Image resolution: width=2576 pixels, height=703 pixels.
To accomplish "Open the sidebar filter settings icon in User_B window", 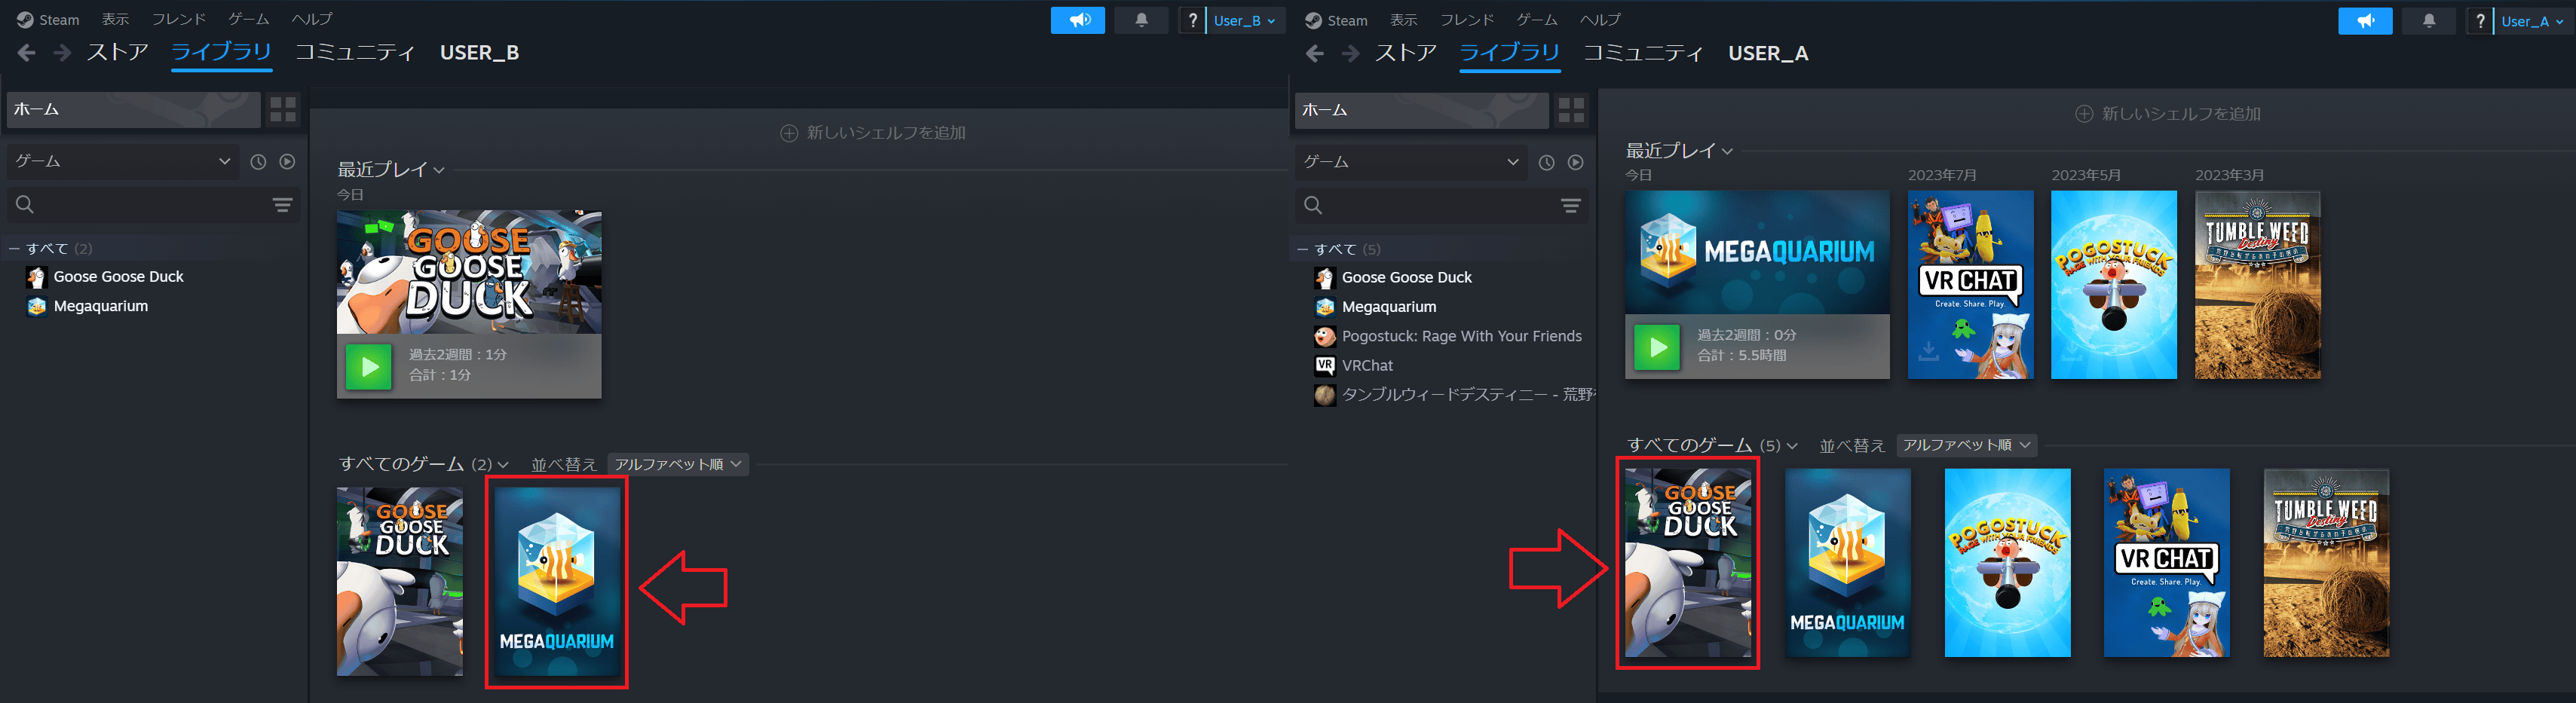I will tap(283, 205).
